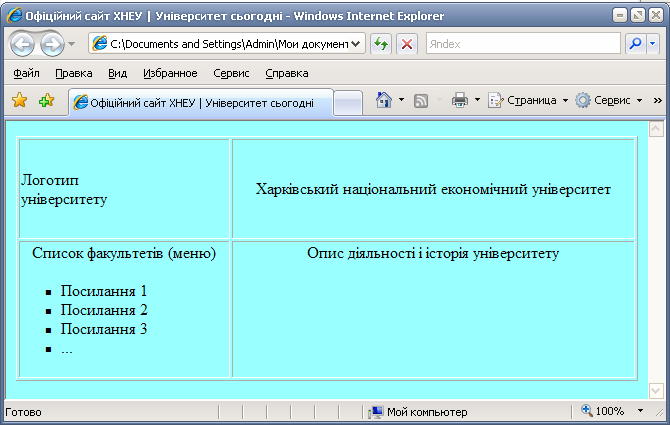670x425 pixels.
Task: Click the Посилання 1 list item
Action: tap(104, 291)
